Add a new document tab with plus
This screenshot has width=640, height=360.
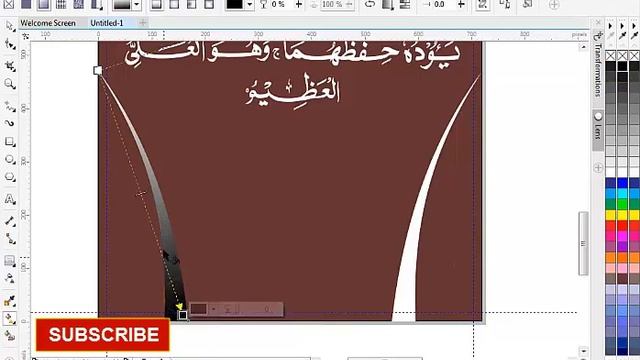[x=143, y=23]
